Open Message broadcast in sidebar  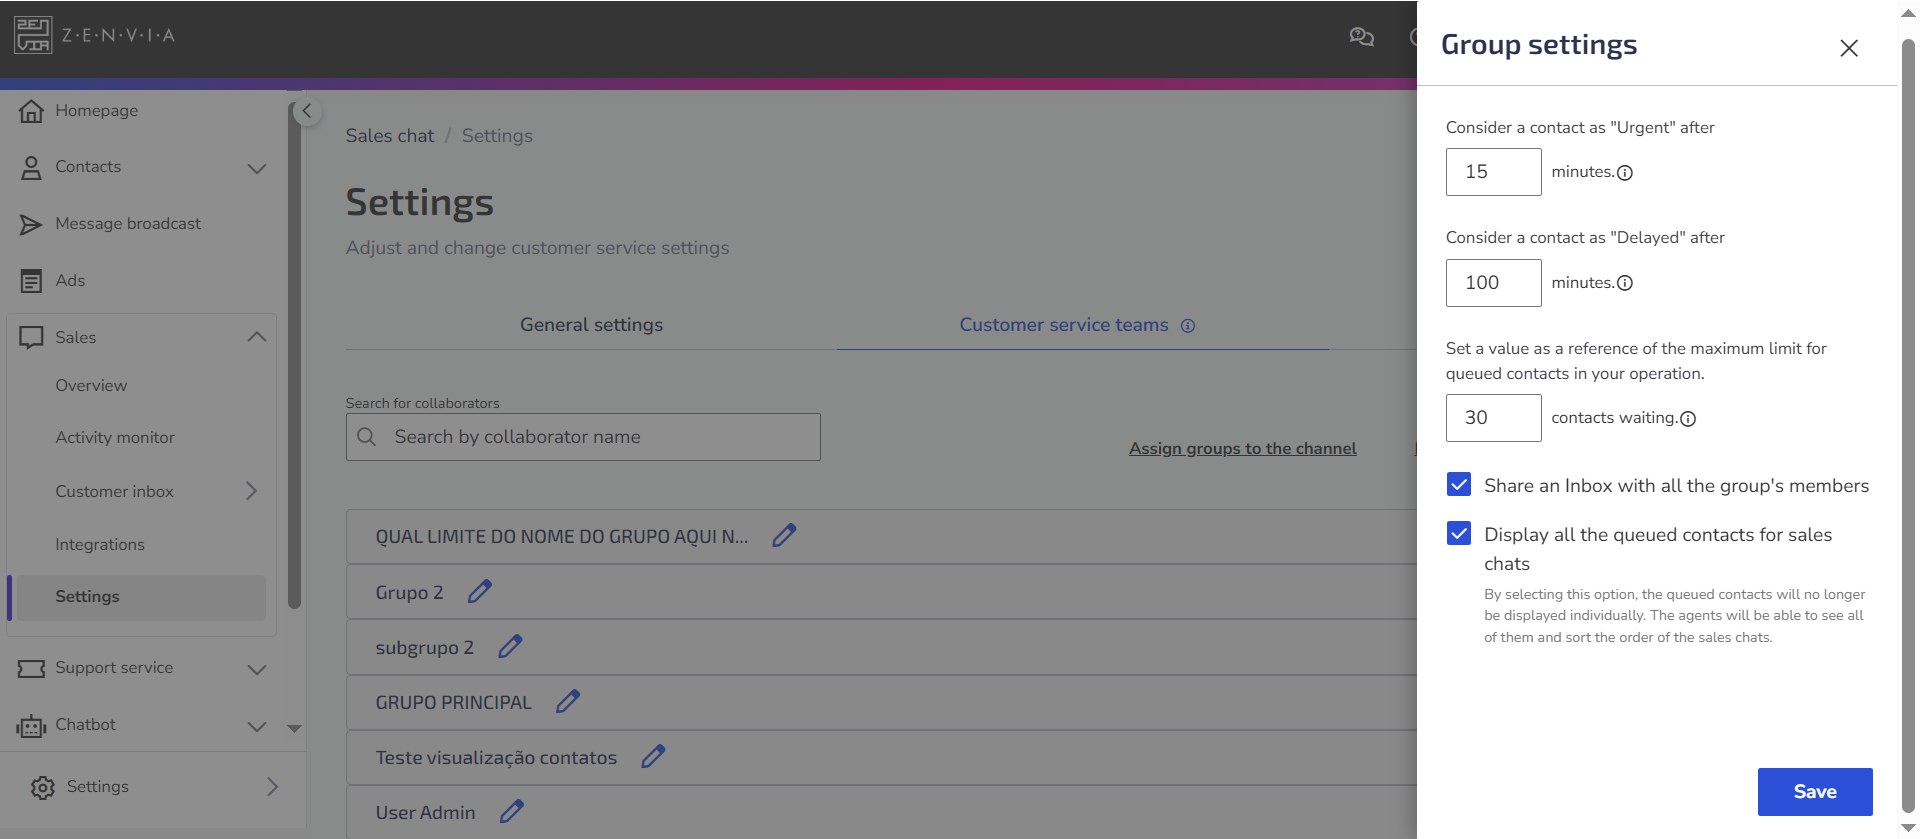(x=128, y=224)
